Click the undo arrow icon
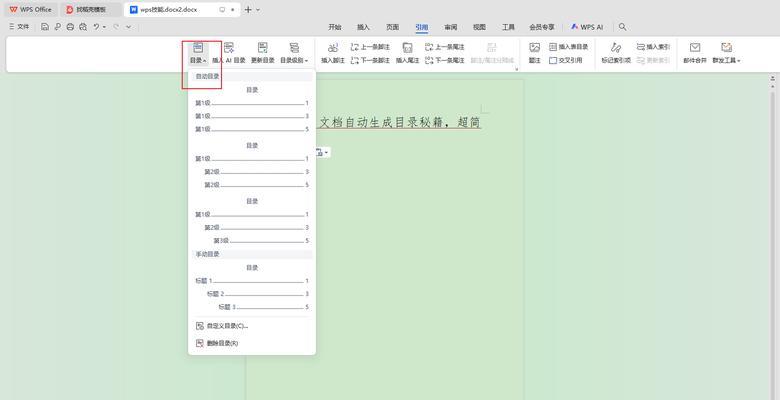Image resolution: width=780 pixels, height=400 pixels. click(x=96, y=27)
